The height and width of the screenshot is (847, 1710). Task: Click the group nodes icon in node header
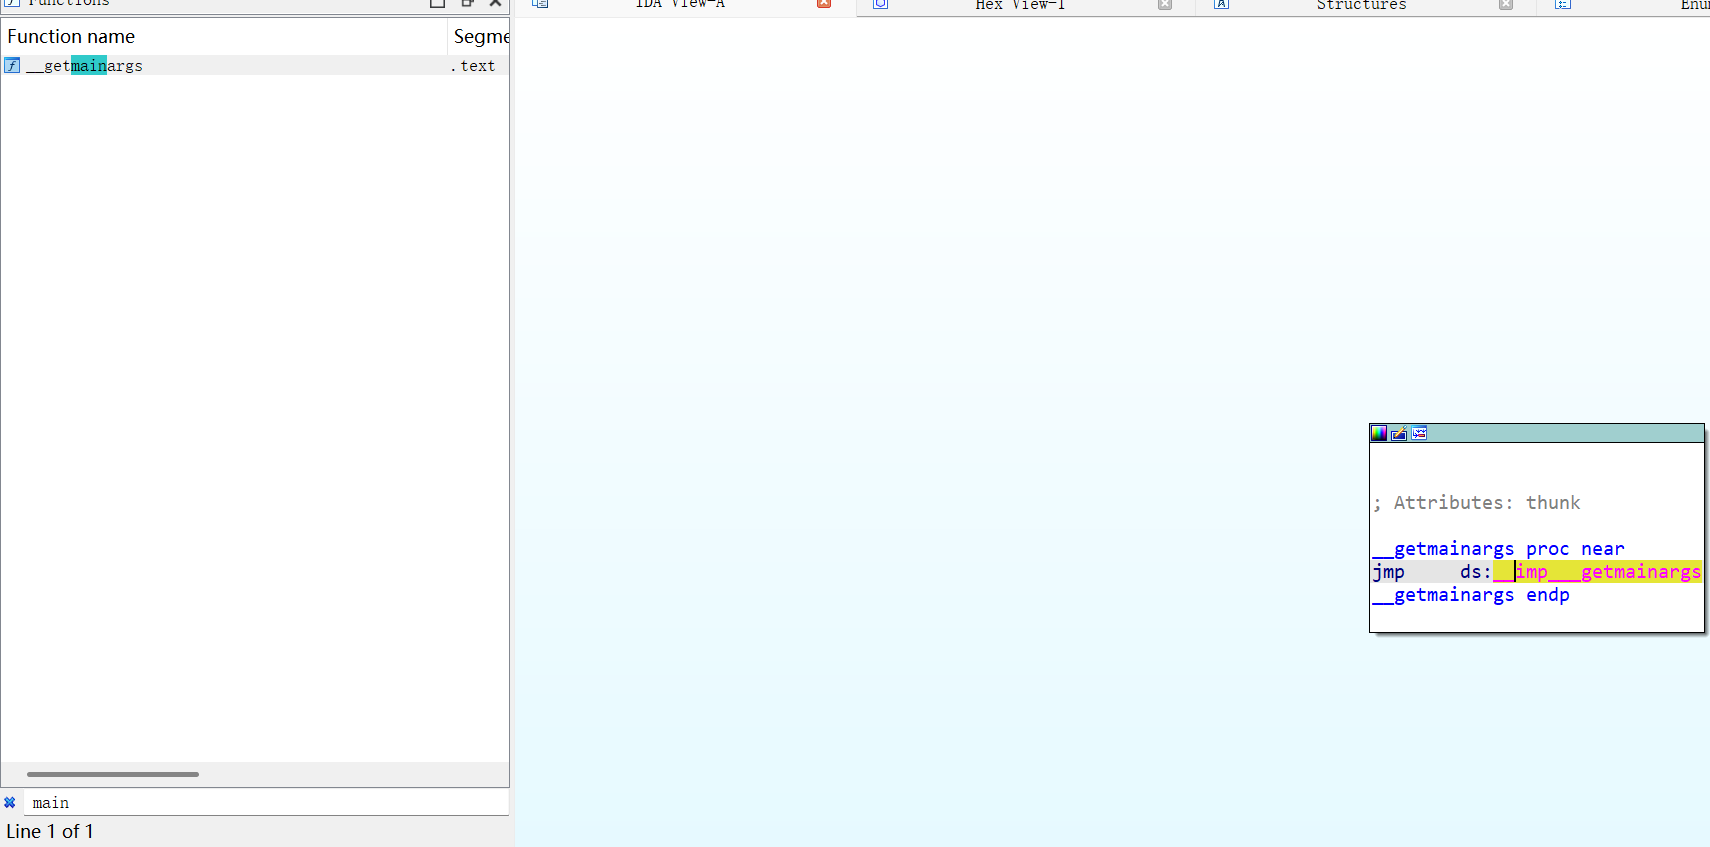click(x=1419, y=433)
